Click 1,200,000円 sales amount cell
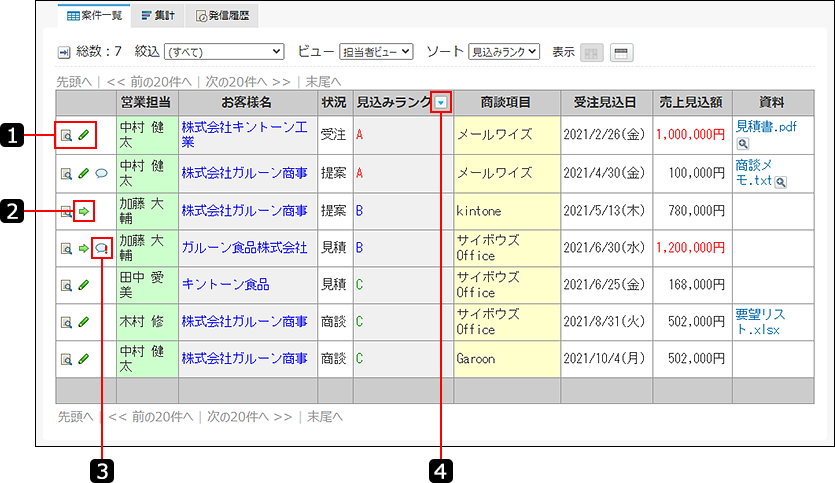The image size is (835, 483). [x=692, y=248]
